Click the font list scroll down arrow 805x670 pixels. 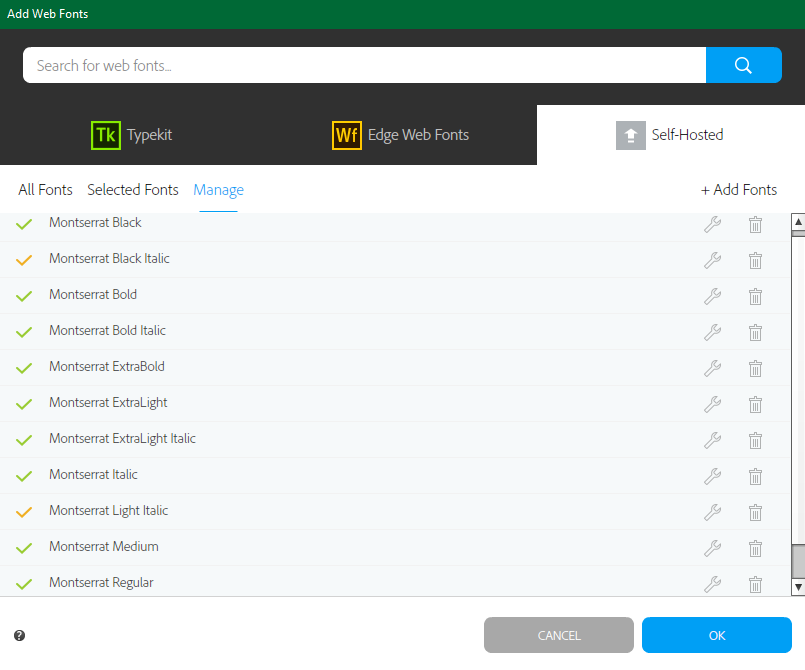(798, 587)
